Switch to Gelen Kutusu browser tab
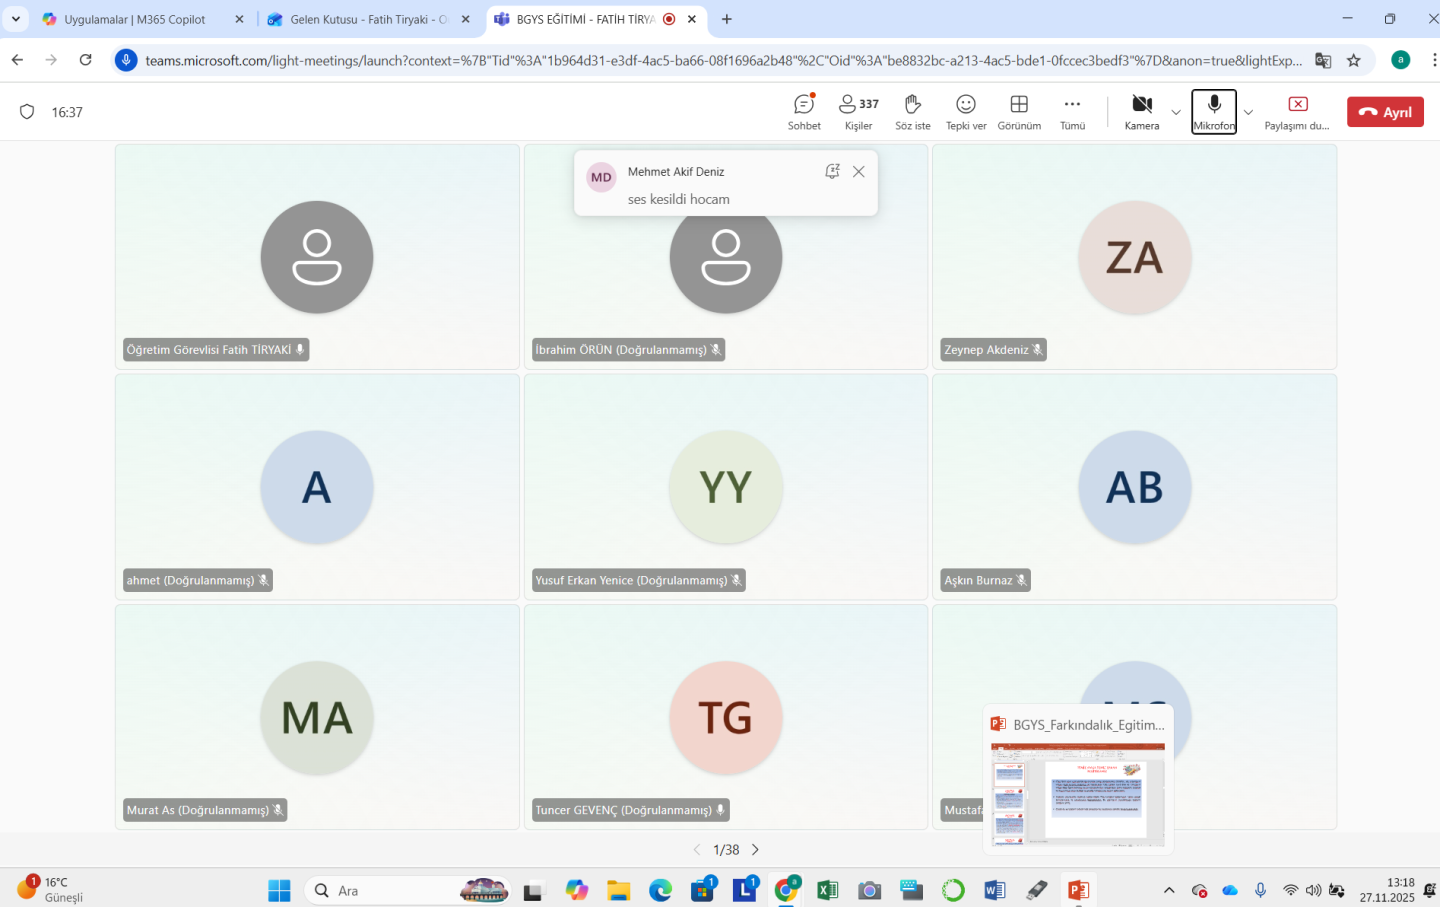Image resolution: width=1440 pixels, height=907 pixels. [367, 19]
